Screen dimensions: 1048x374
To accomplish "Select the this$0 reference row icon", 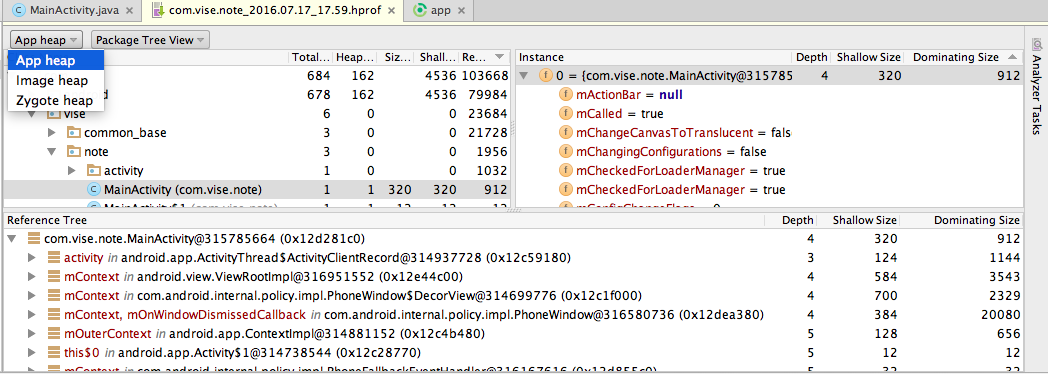I will [54, 351].
